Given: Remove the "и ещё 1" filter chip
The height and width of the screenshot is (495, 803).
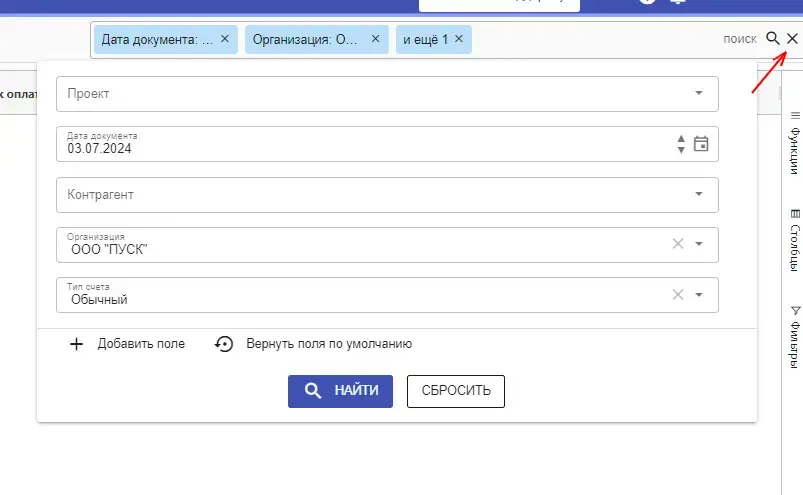Looking at the screenshot, I should point(459,39).
